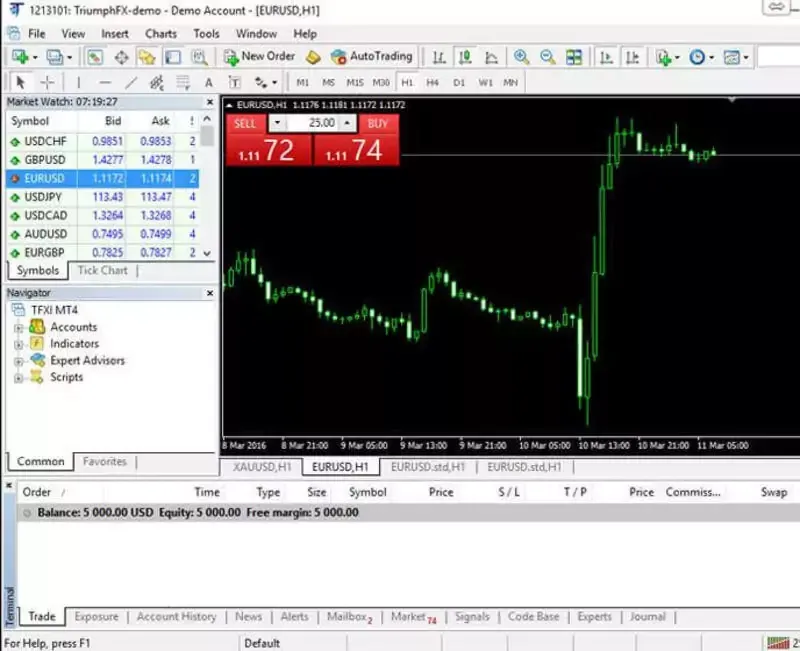Switch timeframe to D1
Screen dimensions: 800x651
tap(459, 83)
